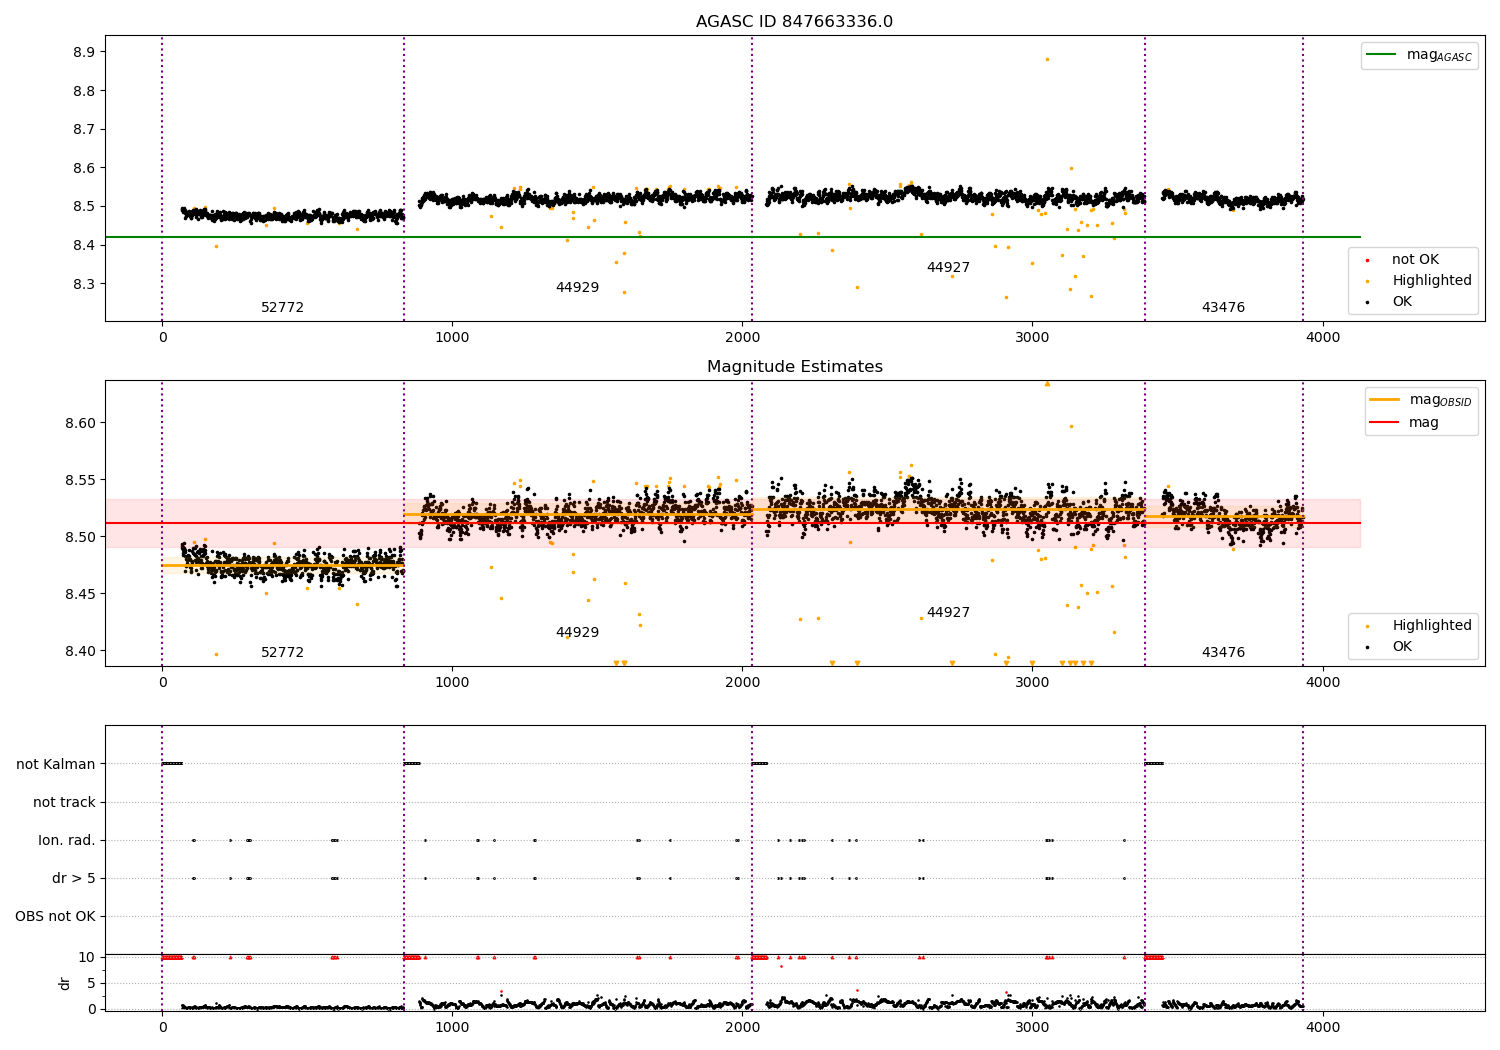Click the title 'AGASC ID 847663336.0'

794,22
